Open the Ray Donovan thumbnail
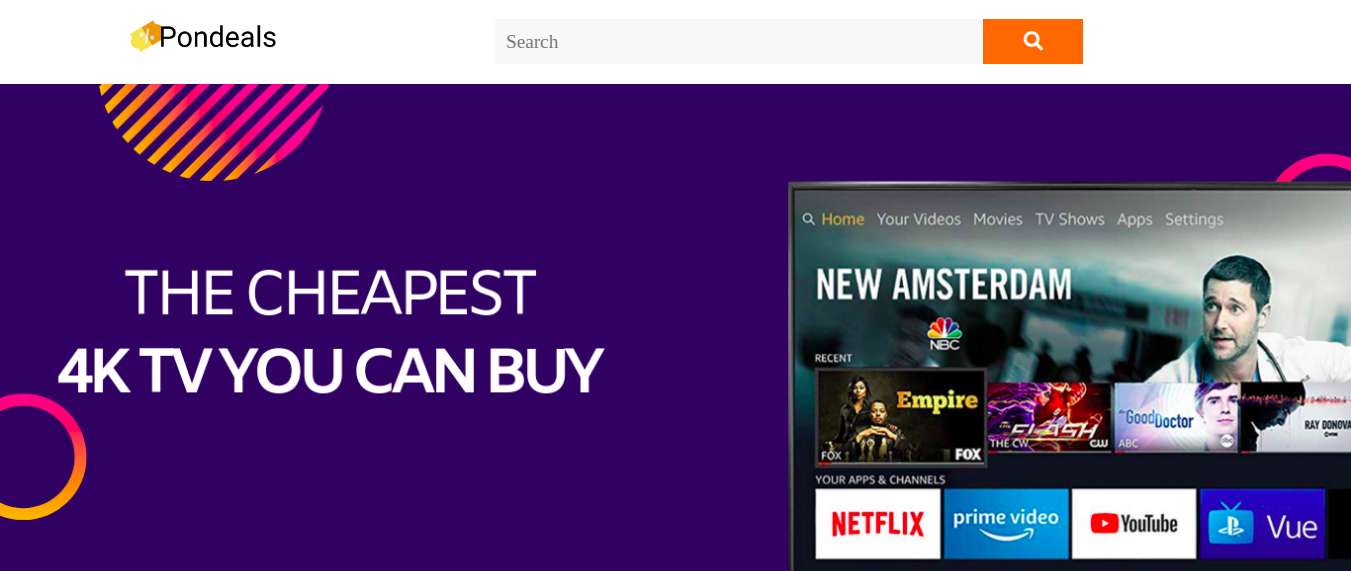This screenshot has width=1351, height=571. click(1296, 417)
